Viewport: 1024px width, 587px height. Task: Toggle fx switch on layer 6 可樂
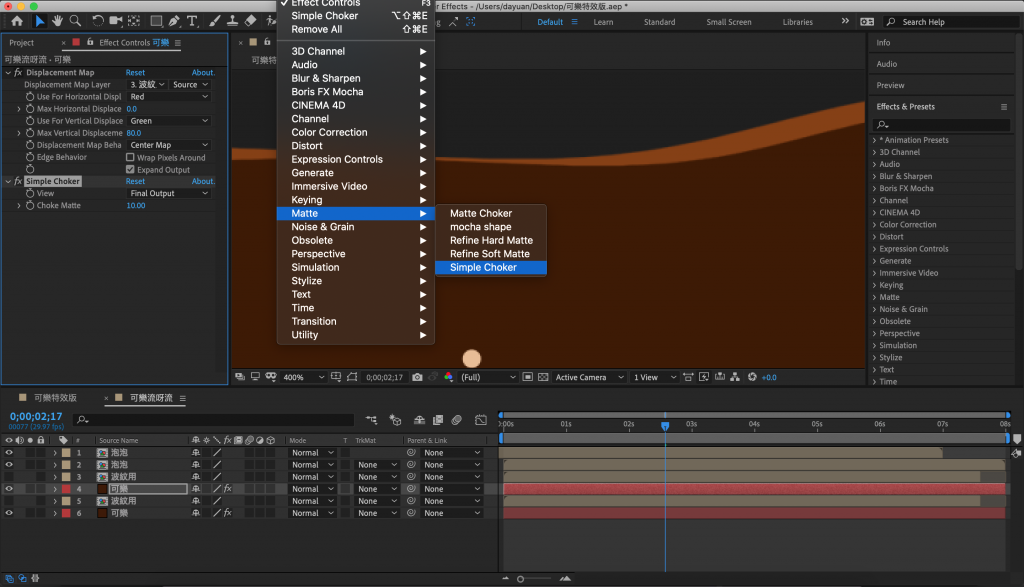click(228, 513)
